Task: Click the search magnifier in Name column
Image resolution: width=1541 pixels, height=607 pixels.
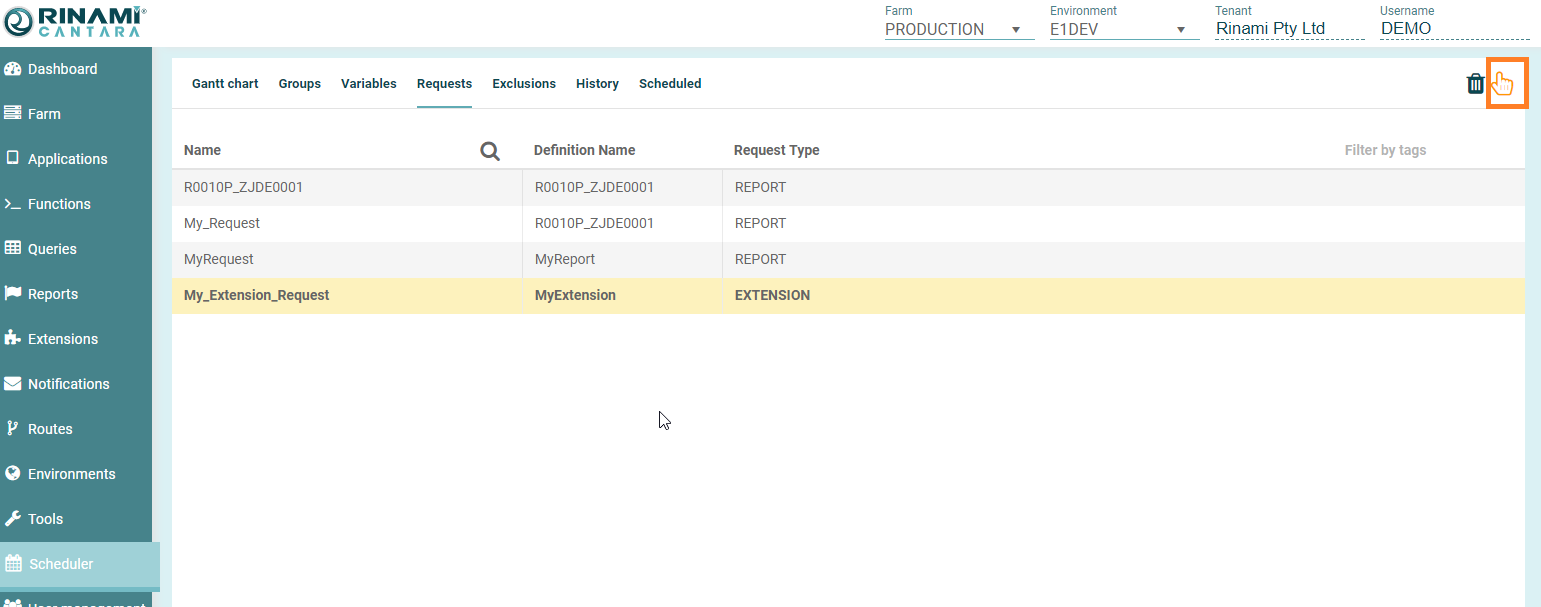Action: pyautogui.click(x=490, y=151)
